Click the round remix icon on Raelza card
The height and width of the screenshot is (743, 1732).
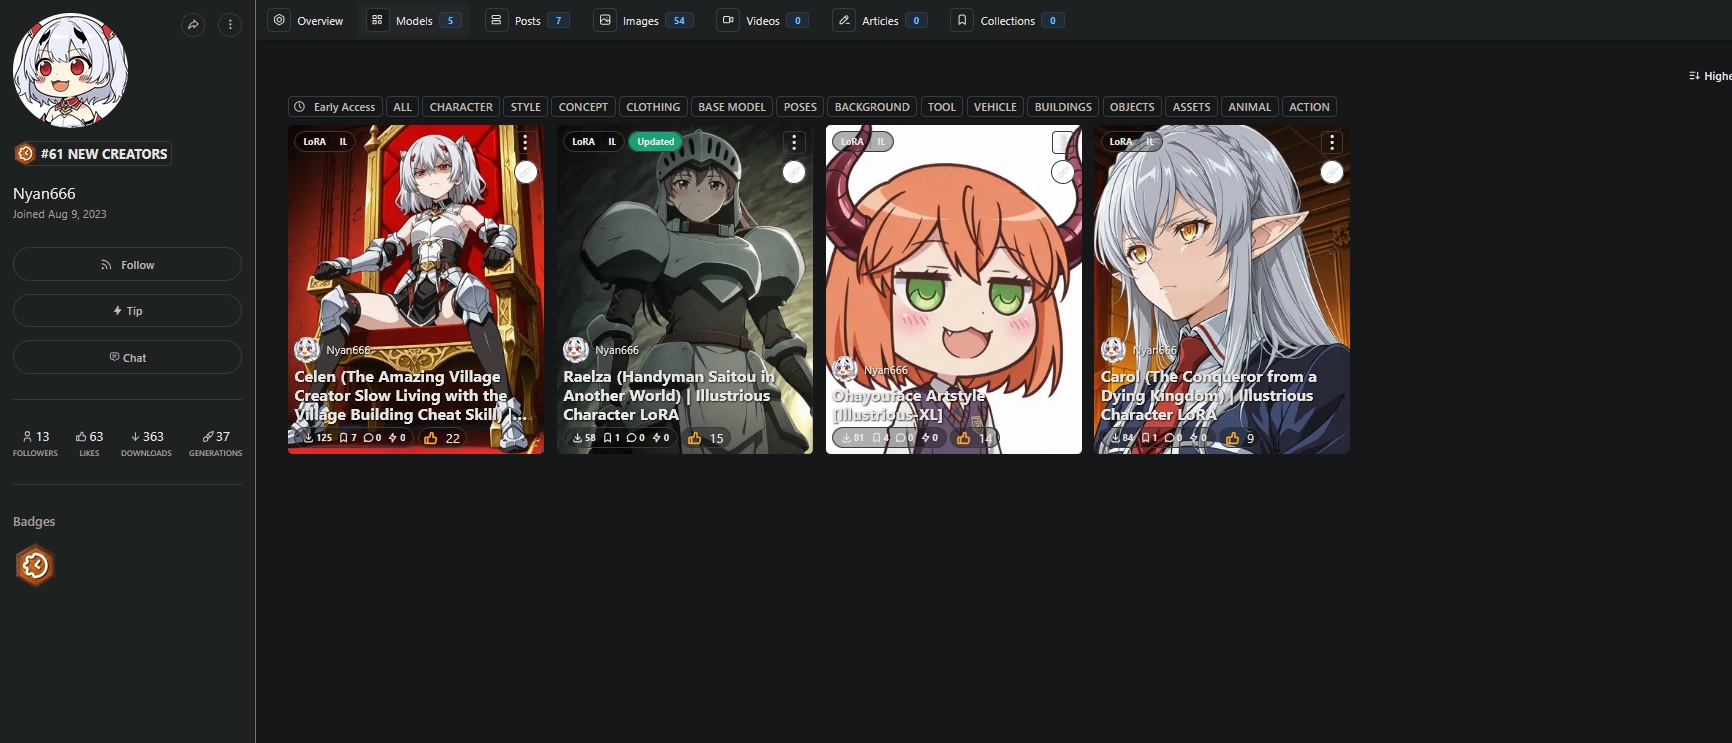point(794,172)
